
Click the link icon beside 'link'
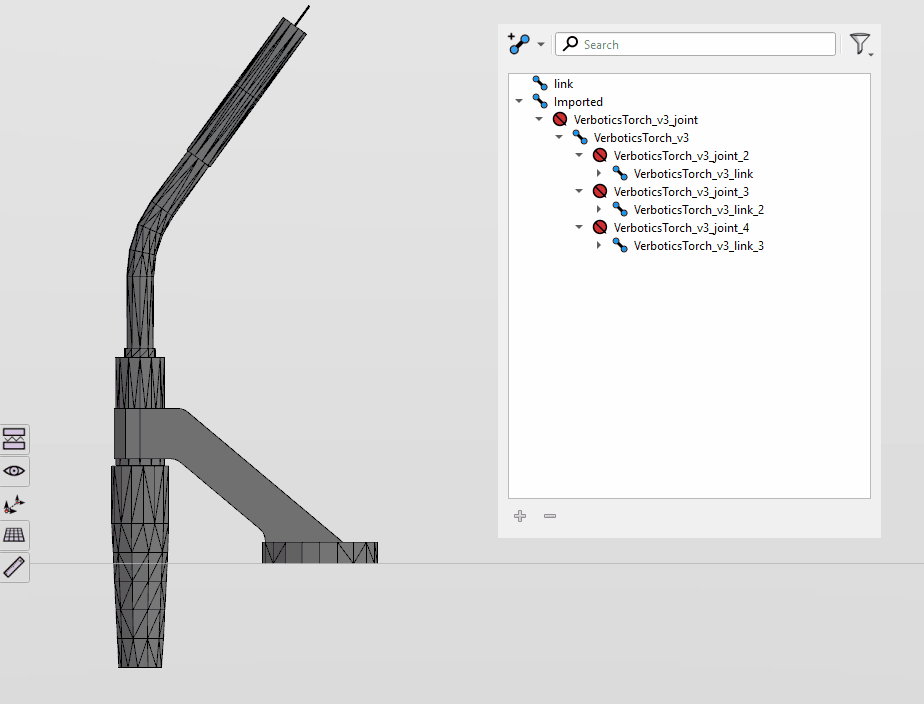pyautogui.click(x=540, y=83)
